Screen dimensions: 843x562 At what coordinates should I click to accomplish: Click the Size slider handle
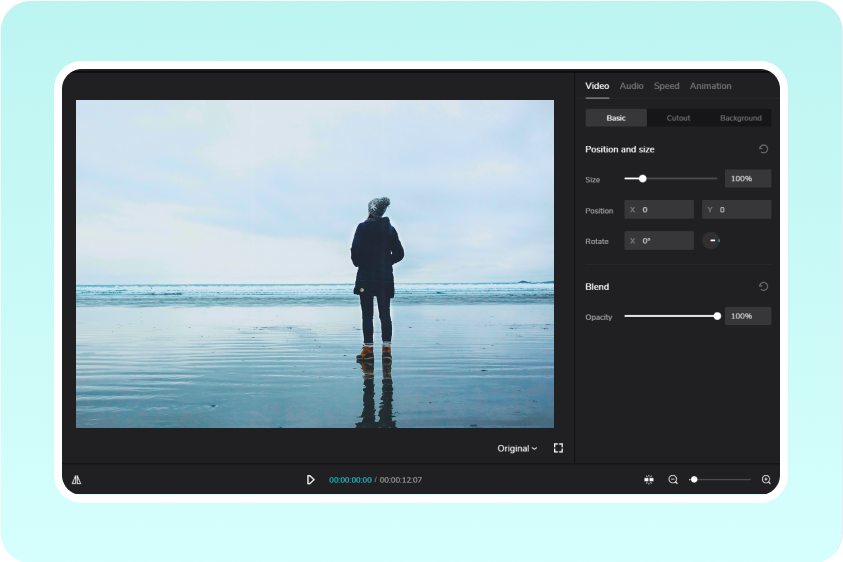tap(642, 179)
